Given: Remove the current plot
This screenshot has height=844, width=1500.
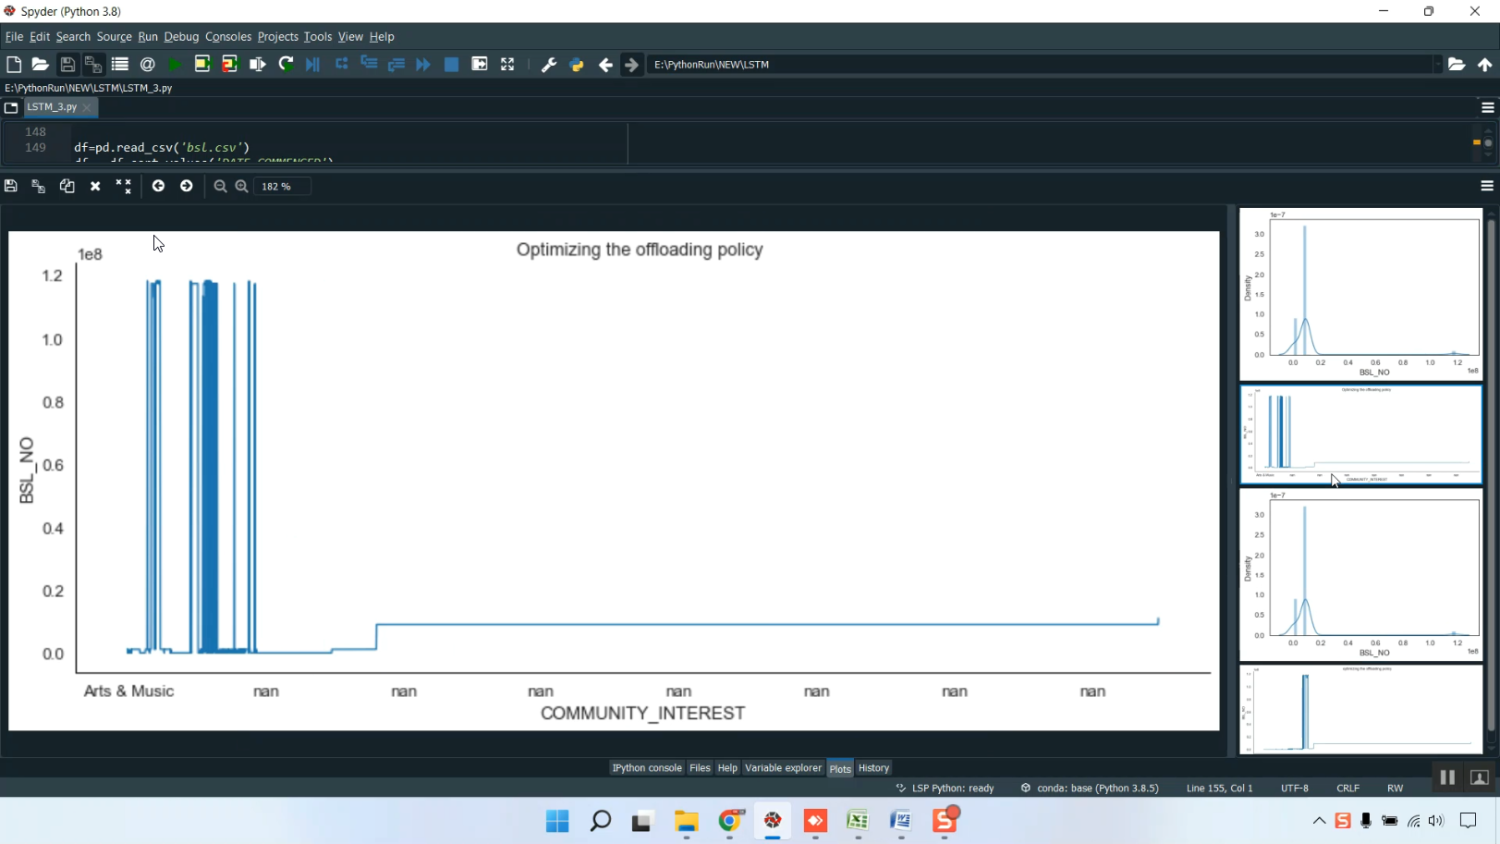Looking at the screenshot, I should tap(95, 186).
